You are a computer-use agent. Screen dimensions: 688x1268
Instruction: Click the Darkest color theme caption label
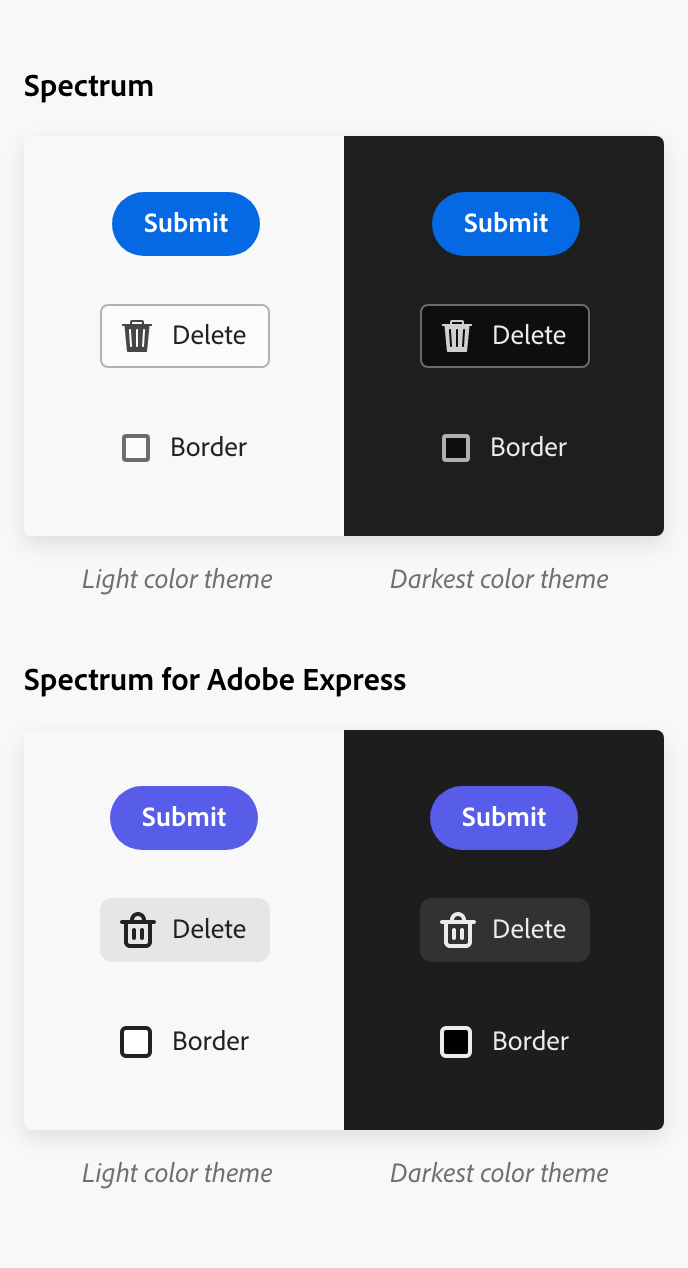coord(498,579)
